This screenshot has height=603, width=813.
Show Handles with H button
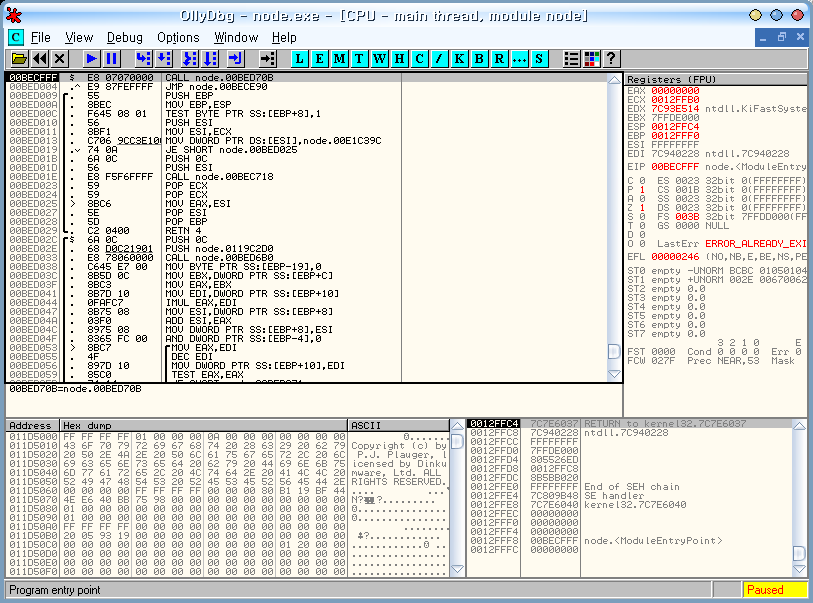pyautogui.click(x=399, y=59)
